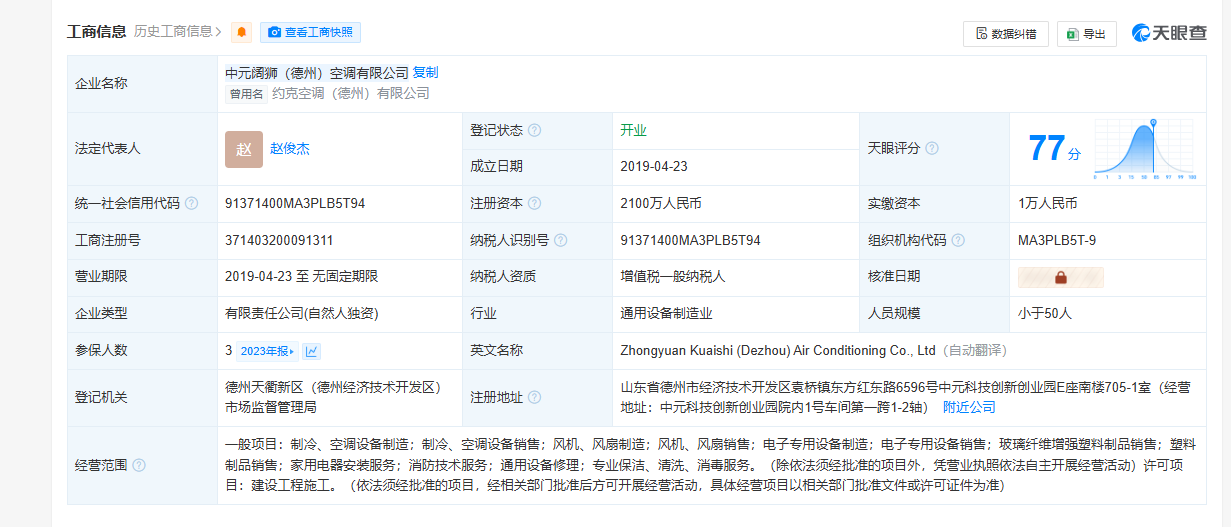Click the 天眼查 logo
The image size is (1231, 527).
1169,33
